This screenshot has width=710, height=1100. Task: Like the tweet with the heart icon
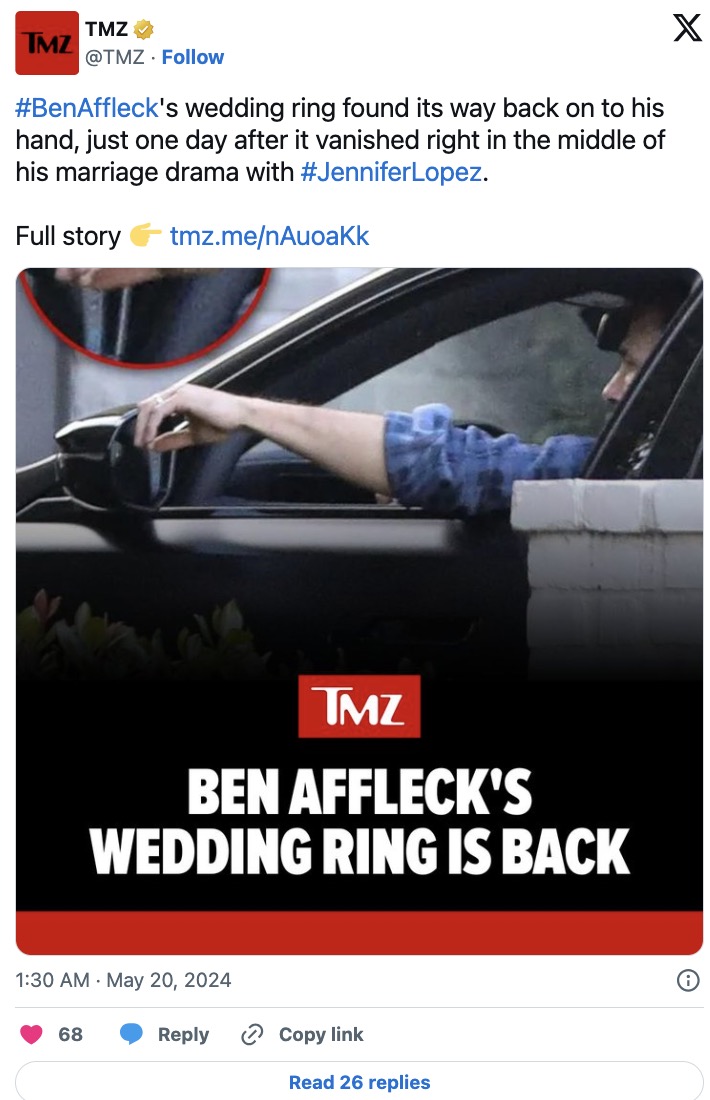pyautogui.click(x=31, y=1034)
